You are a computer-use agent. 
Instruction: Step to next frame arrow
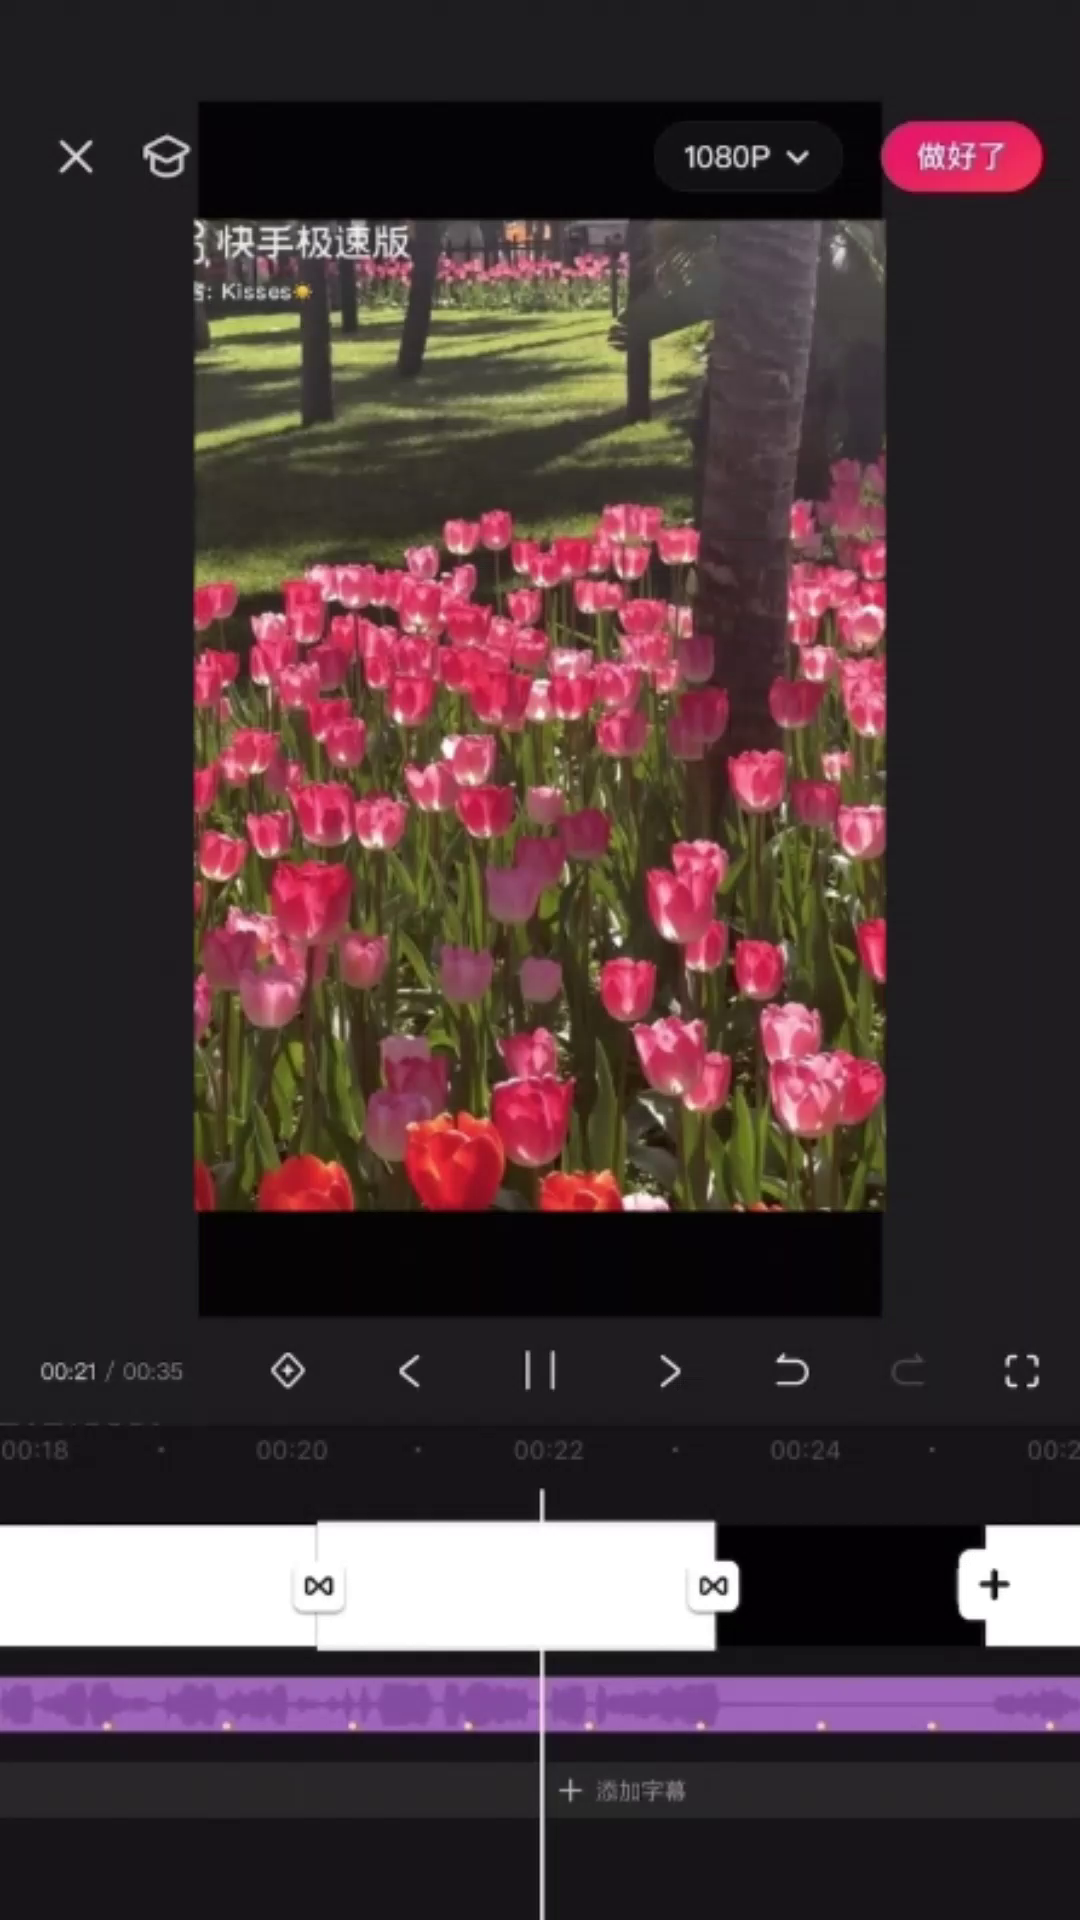pyautogui.click(x=670, y=1370)
